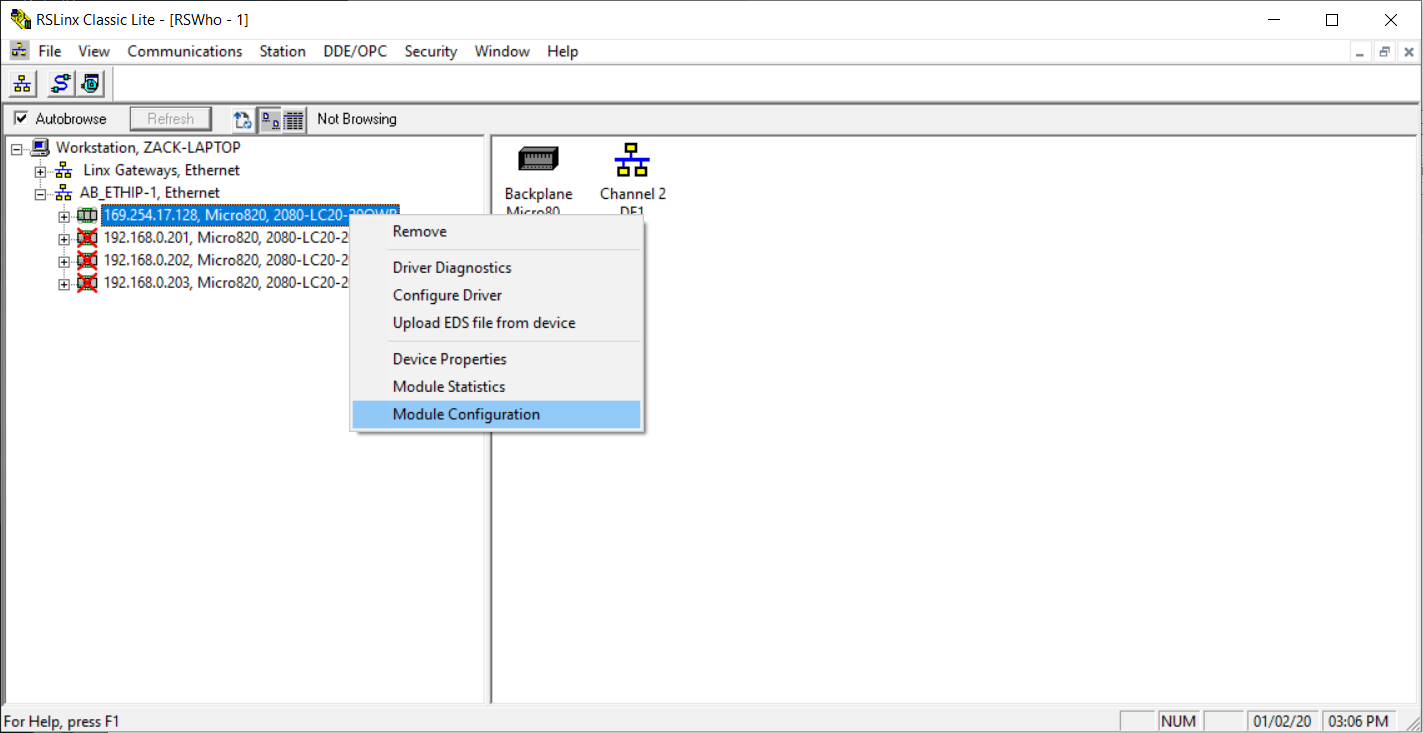Select AB_ETHIP-1, Ethernet tree label
The image size is (1423, 733).
[x=151, y=193]
